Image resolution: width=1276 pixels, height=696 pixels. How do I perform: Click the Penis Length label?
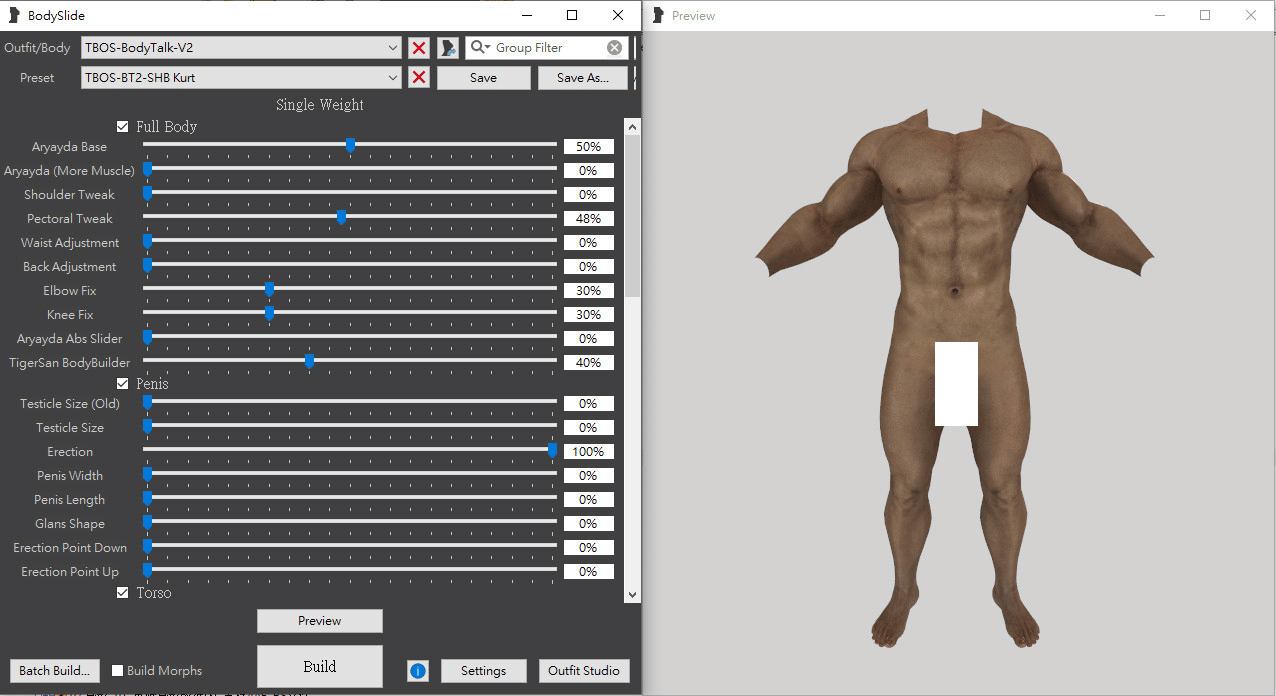pos(70,500)
